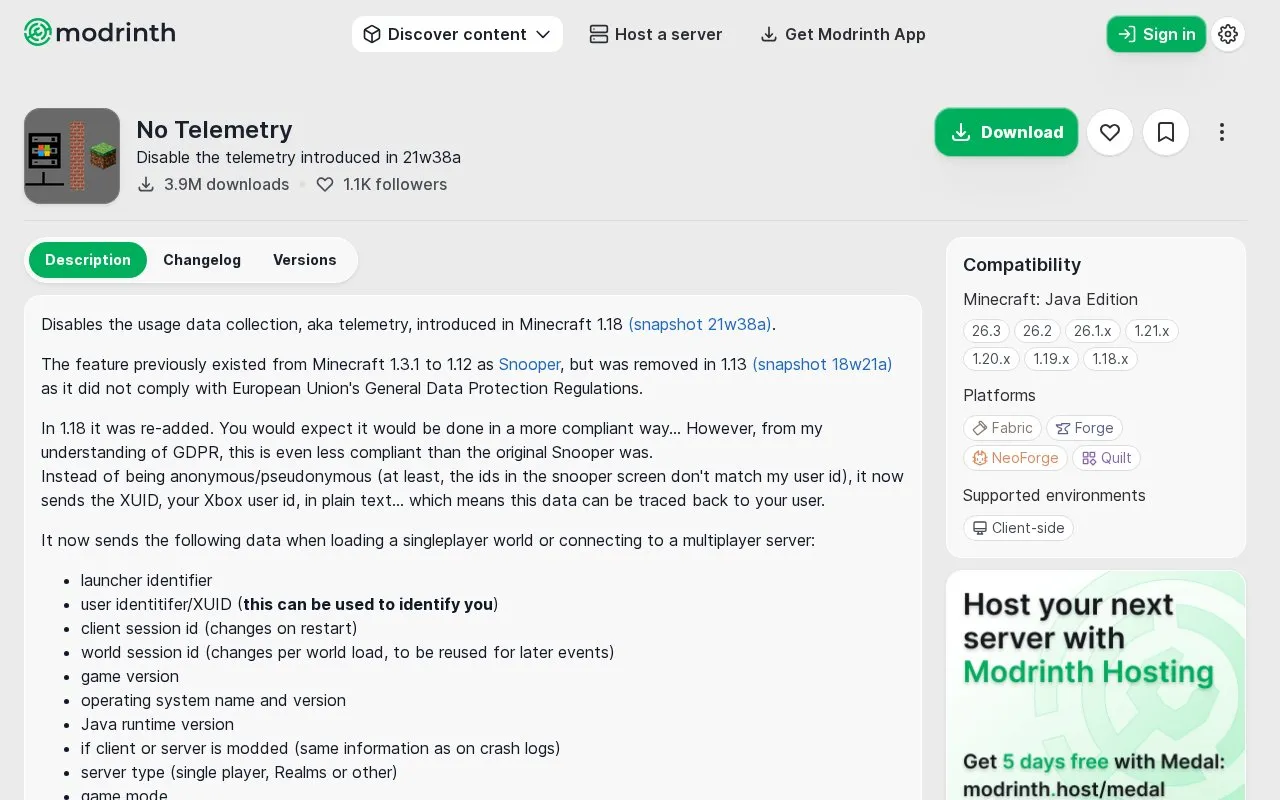Click the 1.18.x version tag
1280x800 pixels.
pyautogui.click(x=1110, y=359)
